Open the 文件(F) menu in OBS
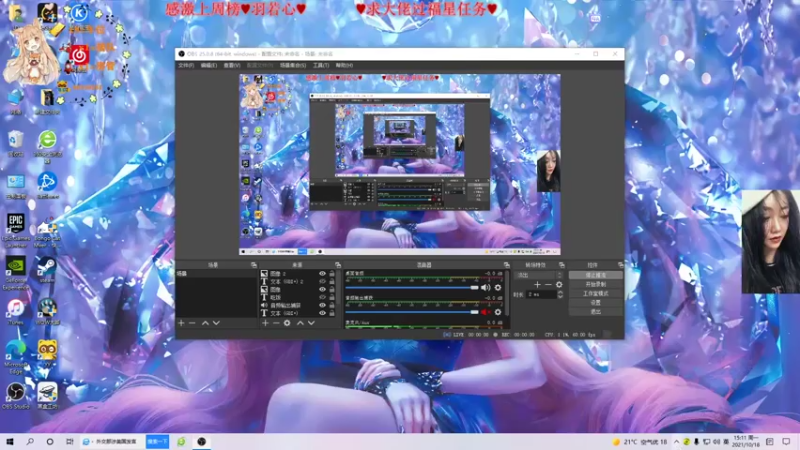Screen dimensions: 800x450 pos(186,65)
